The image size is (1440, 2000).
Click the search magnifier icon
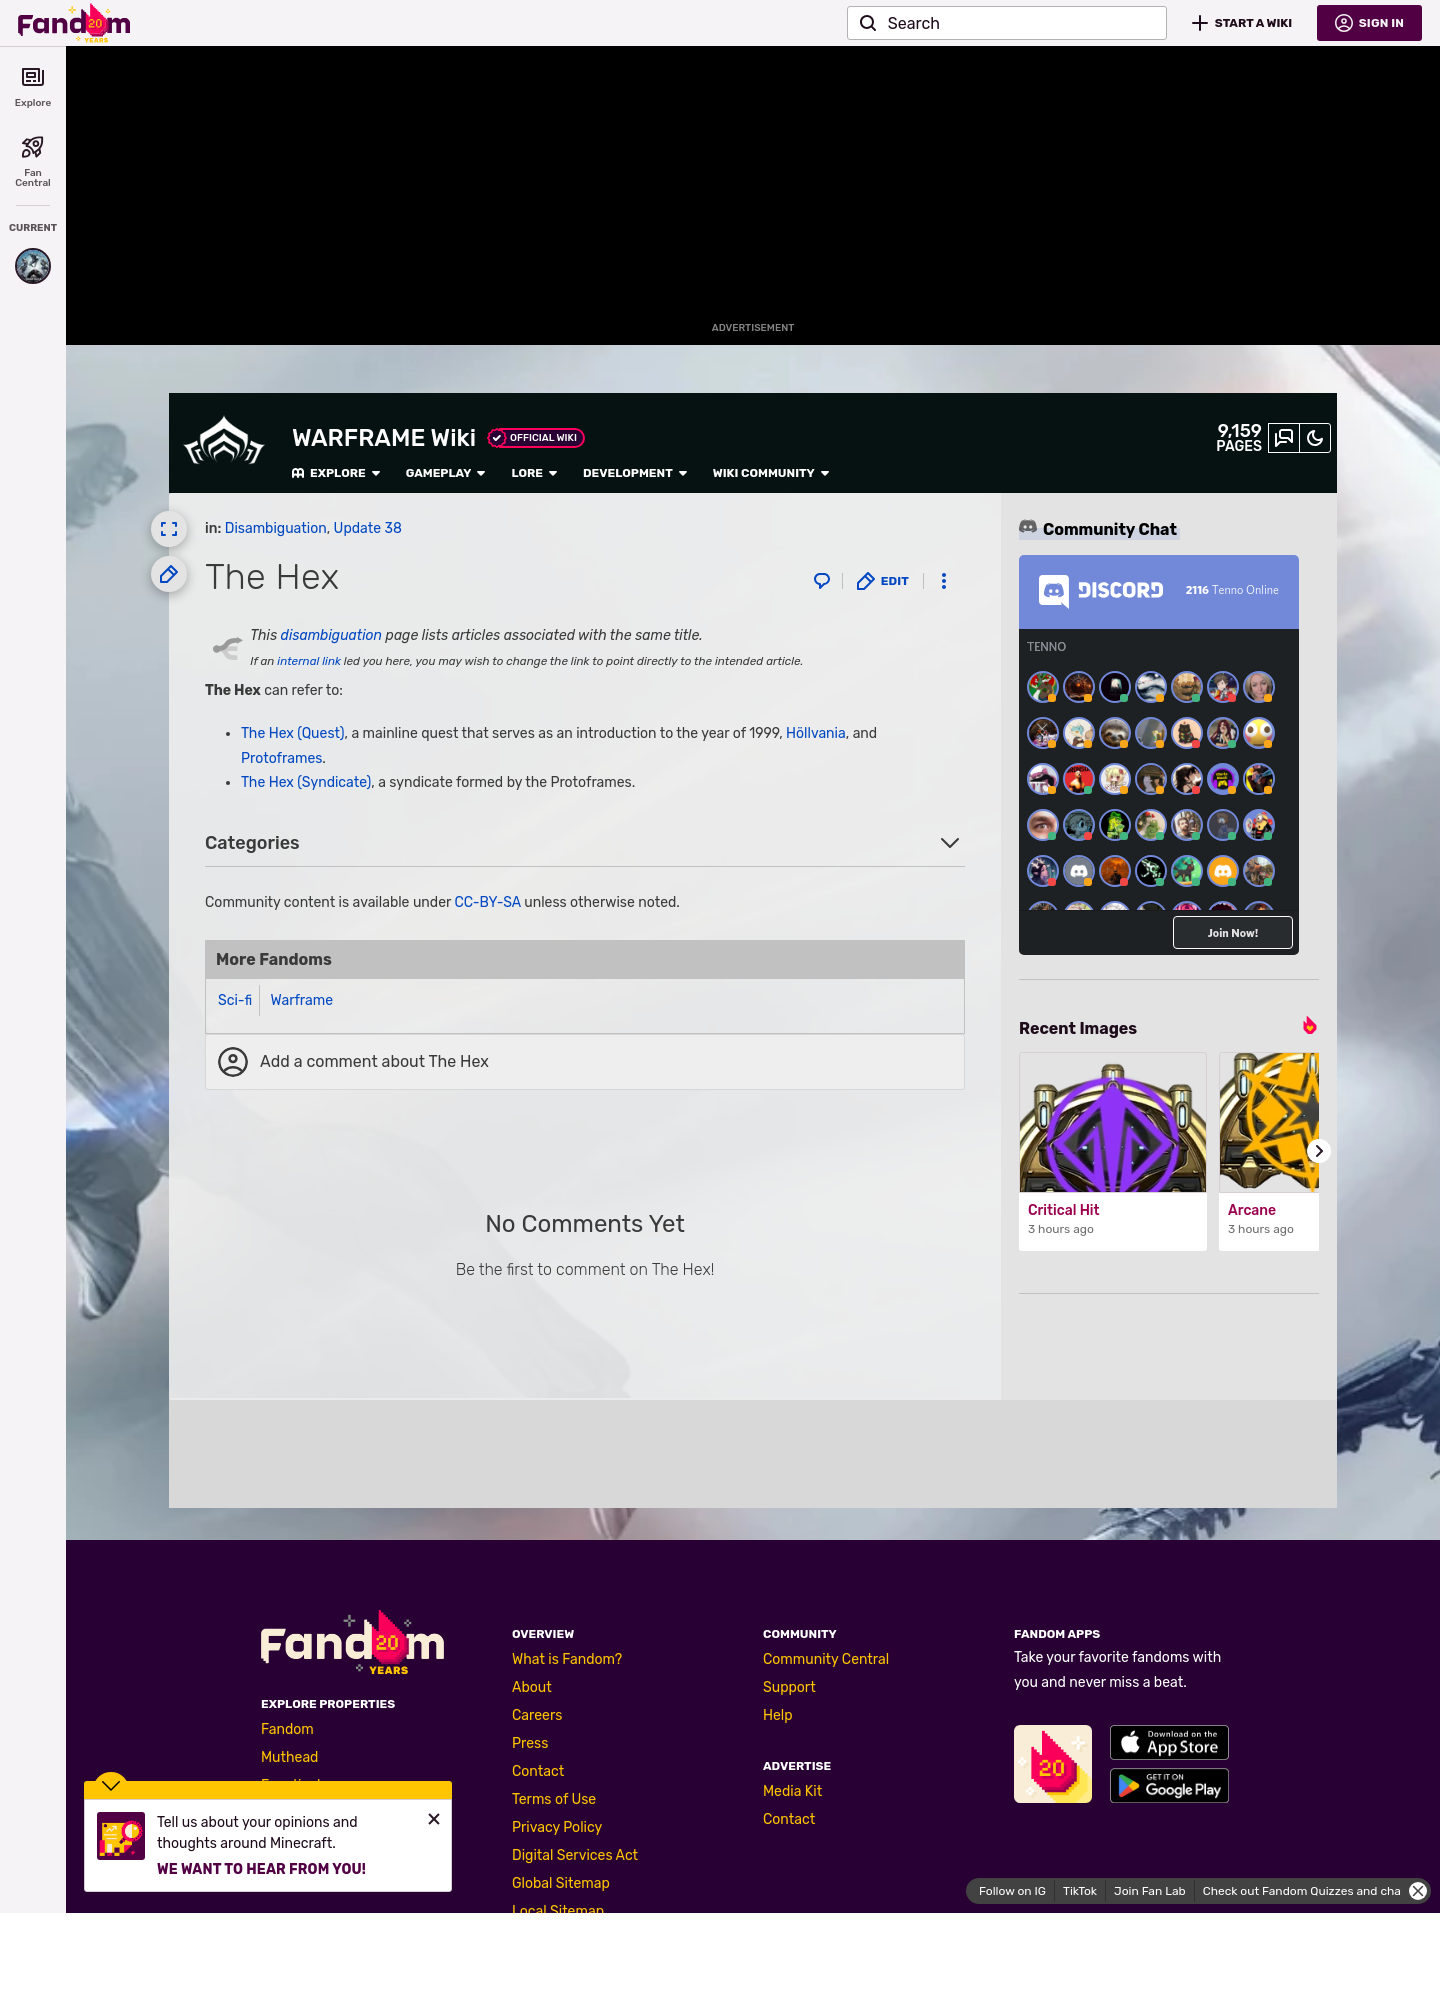(868, 23)
